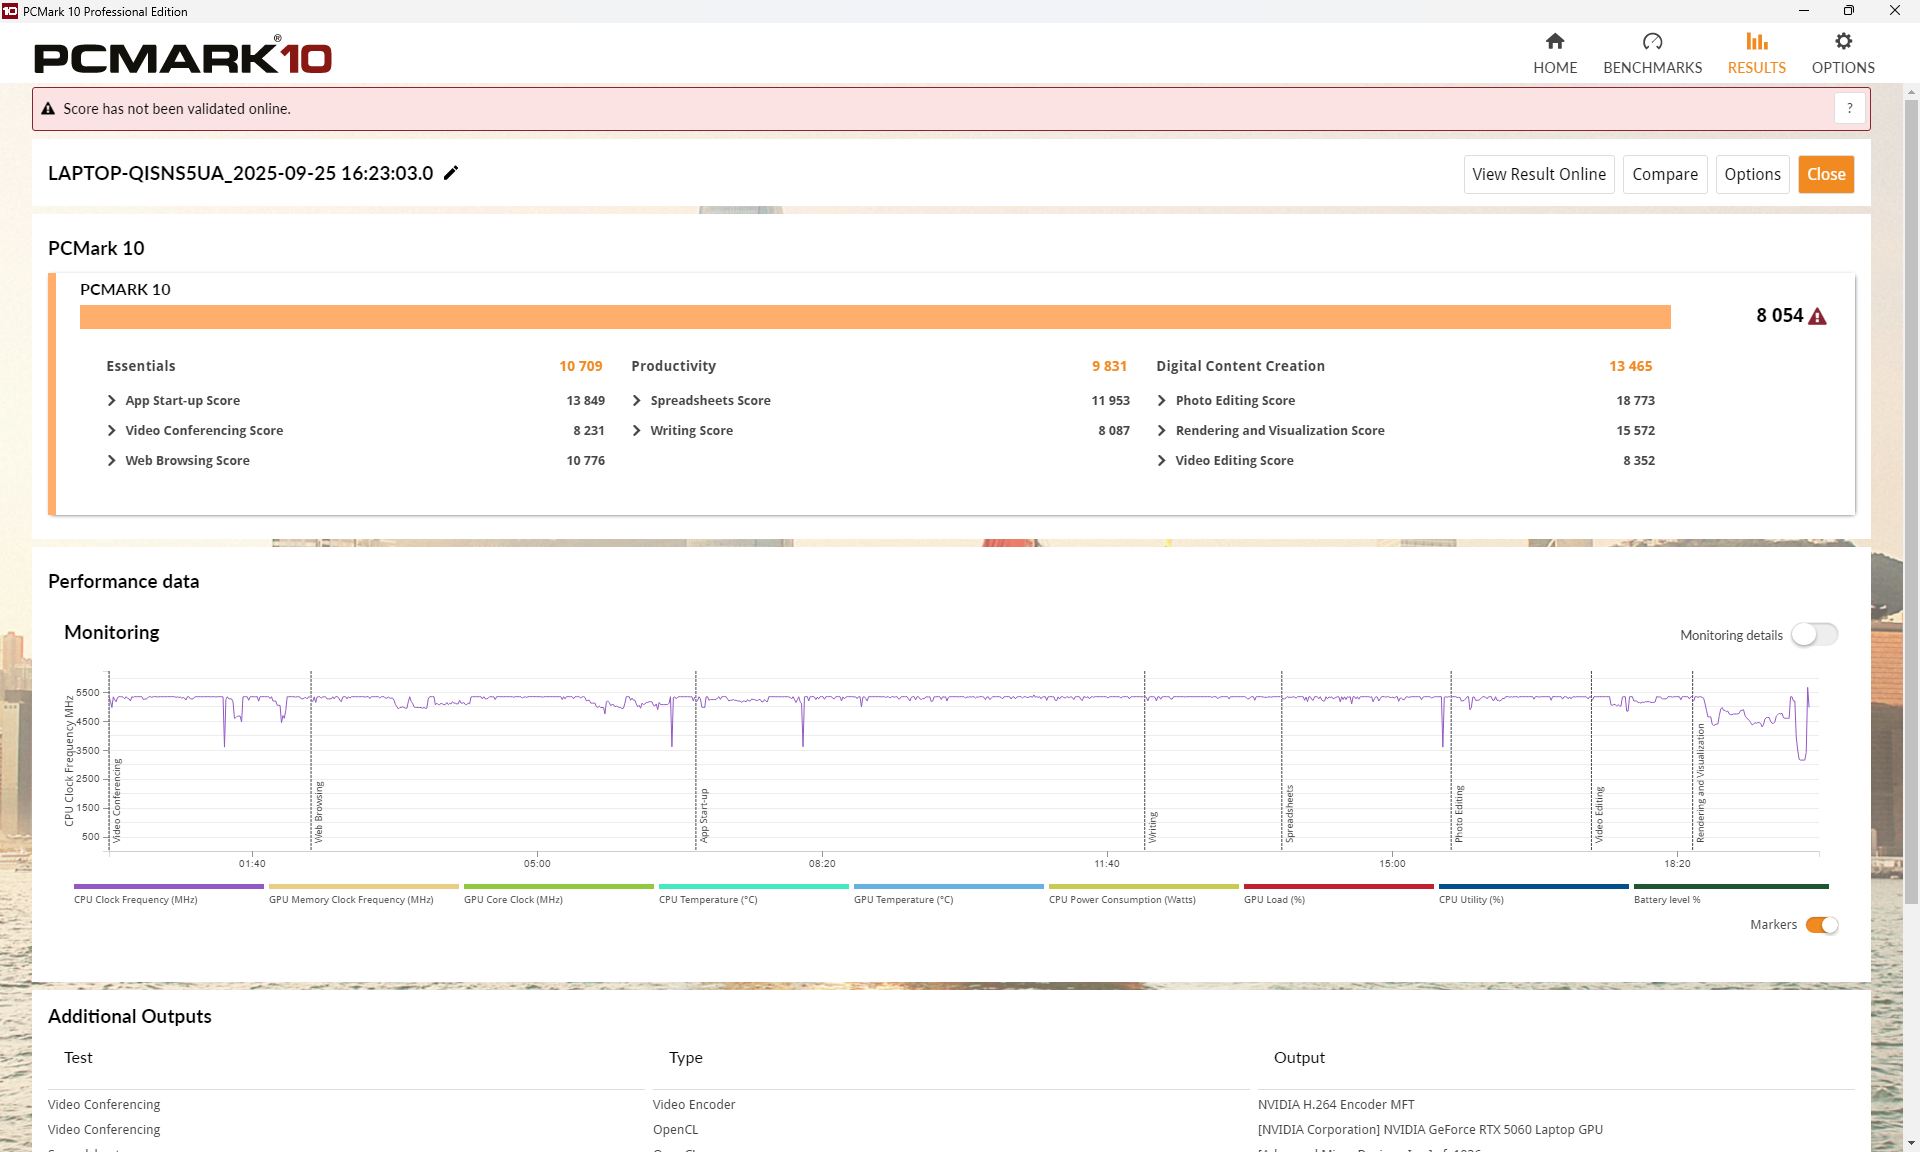Click the alert triangle in validation banner

point(48,109)
